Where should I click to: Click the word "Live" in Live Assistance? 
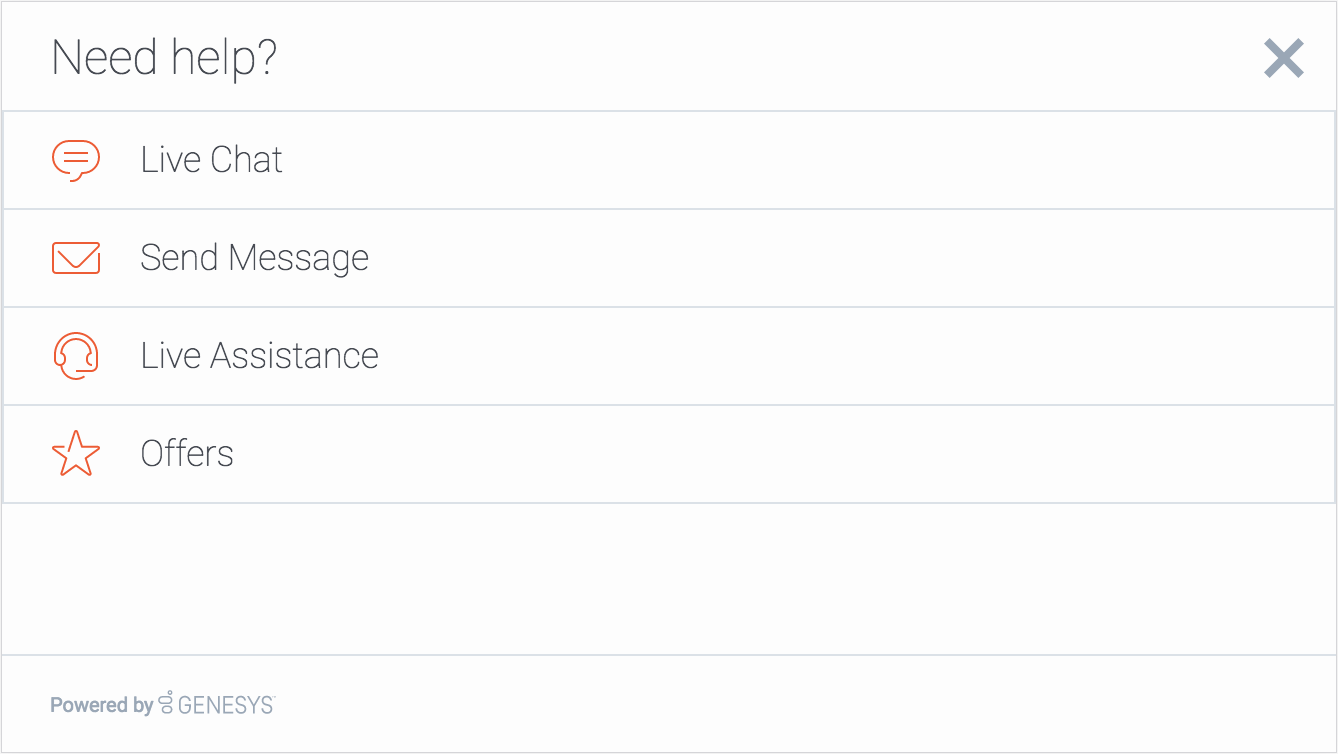170,356
